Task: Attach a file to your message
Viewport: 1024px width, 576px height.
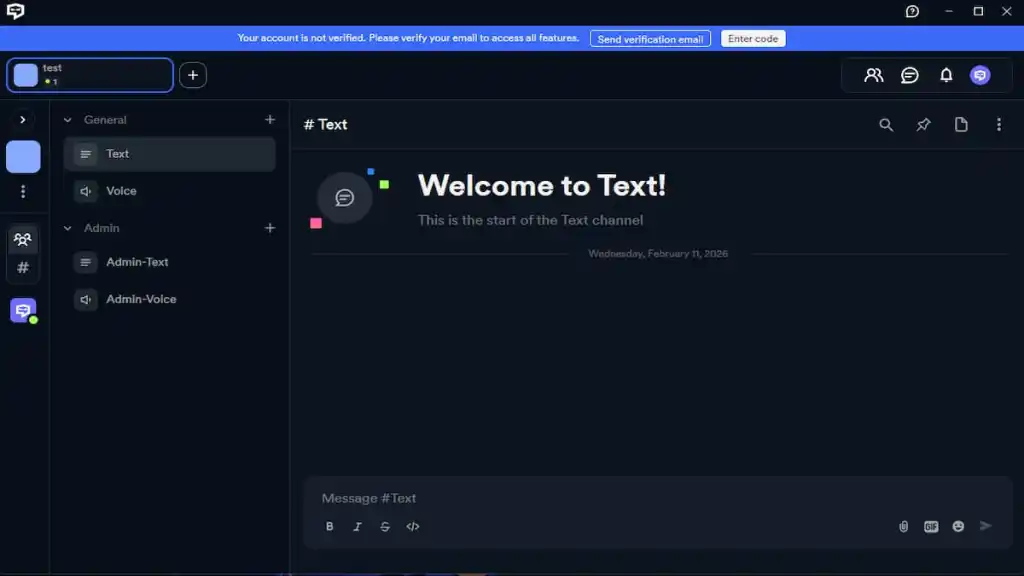Action: pos(904,526)
